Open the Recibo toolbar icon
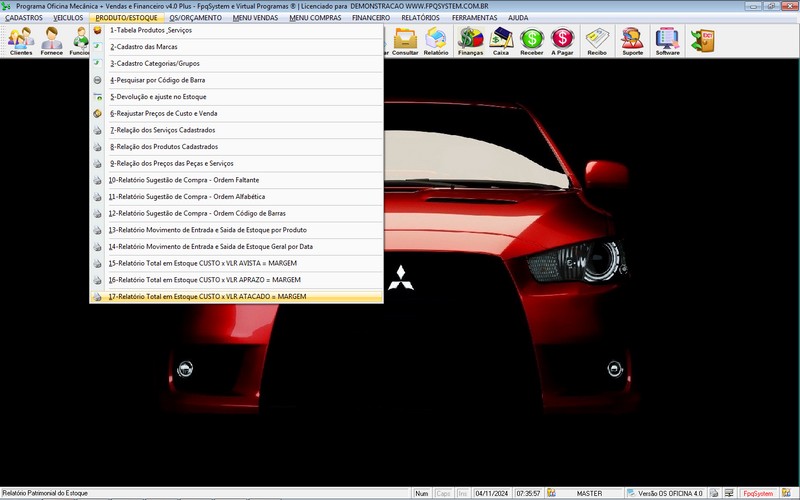Viewport: 800px width, 500px height. click(x=597, y=41)
